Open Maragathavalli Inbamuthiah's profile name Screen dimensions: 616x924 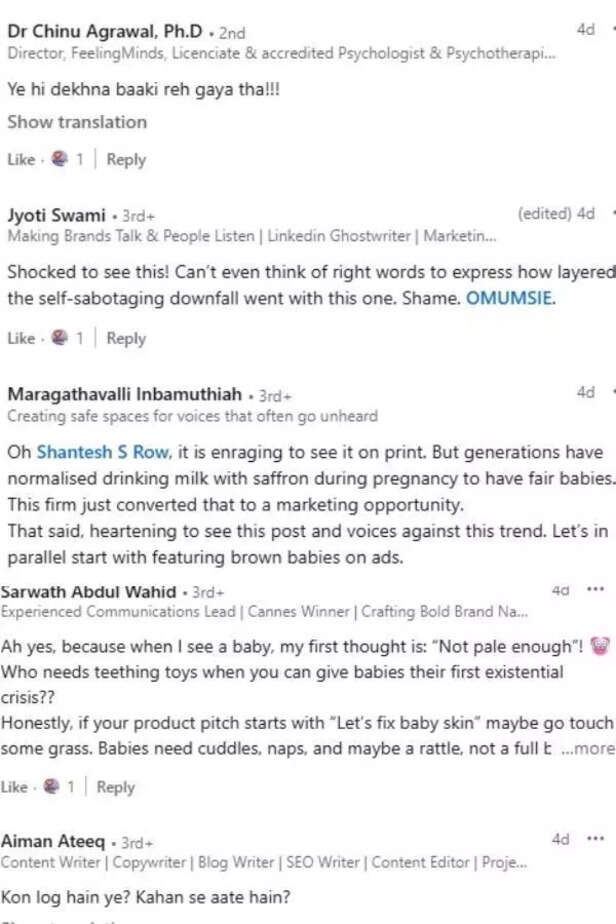(125, 394)
